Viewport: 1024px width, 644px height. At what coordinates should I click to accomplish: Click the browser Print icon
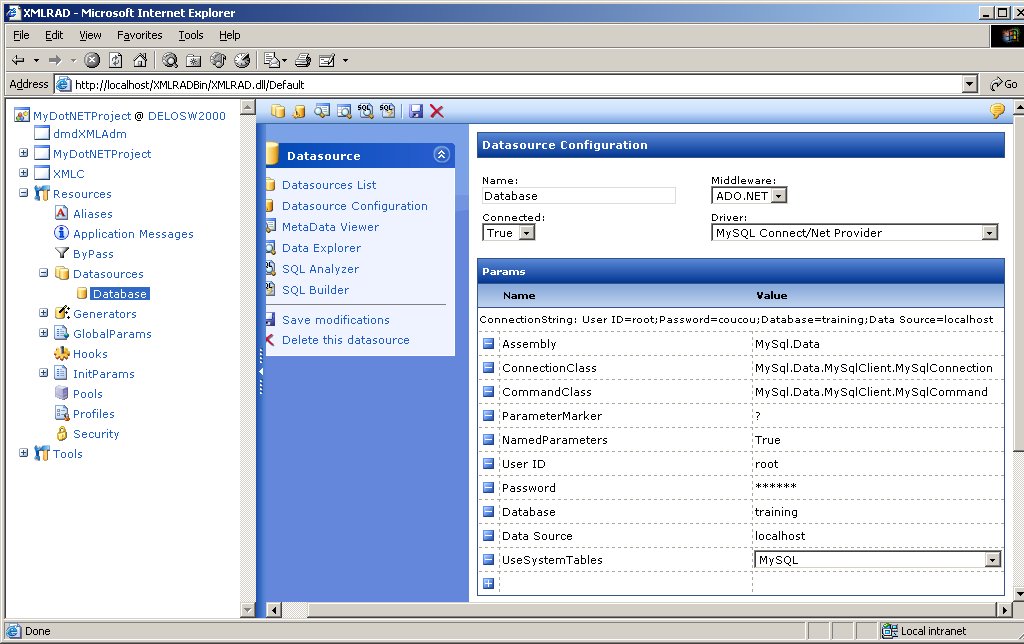[304, 60]
